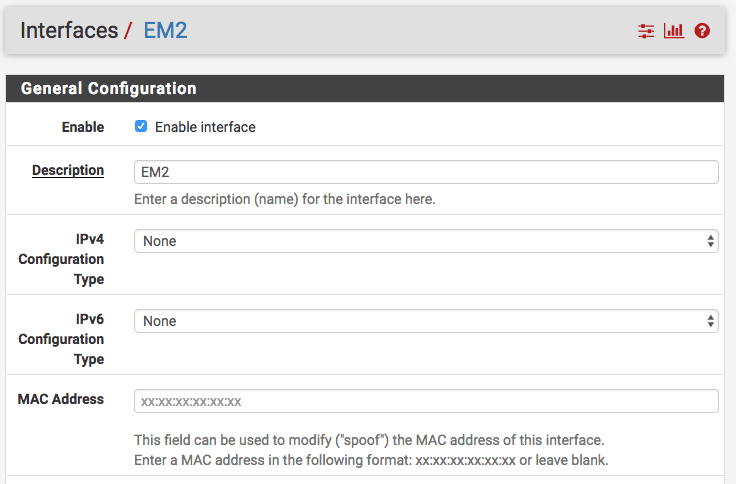This screenshot has height=484, width=736.
Task: Click into the MAC Address input field
Action: click(x=426, y=401)
